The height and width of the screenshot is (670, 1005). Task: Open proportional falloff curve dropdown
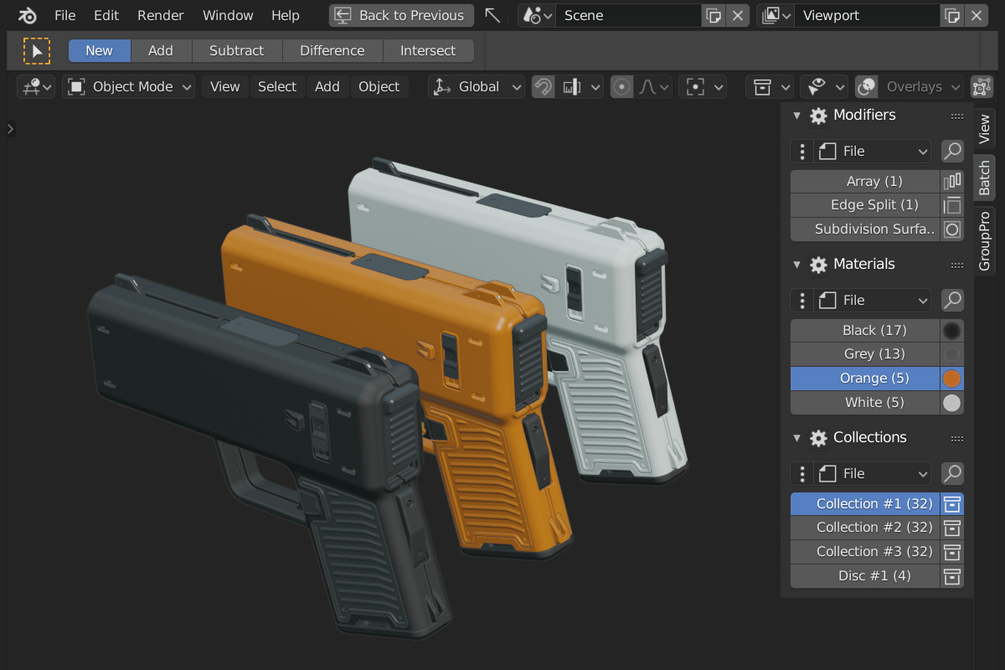click(654, 87)
